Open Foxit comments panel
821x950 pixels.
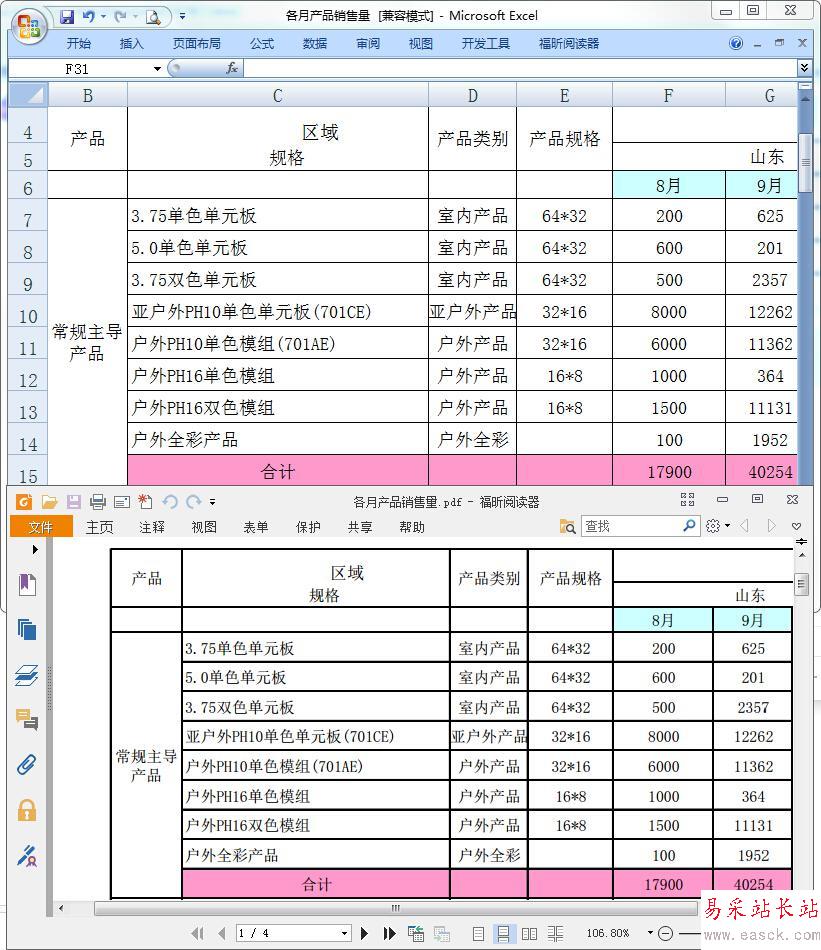[27, 720]
